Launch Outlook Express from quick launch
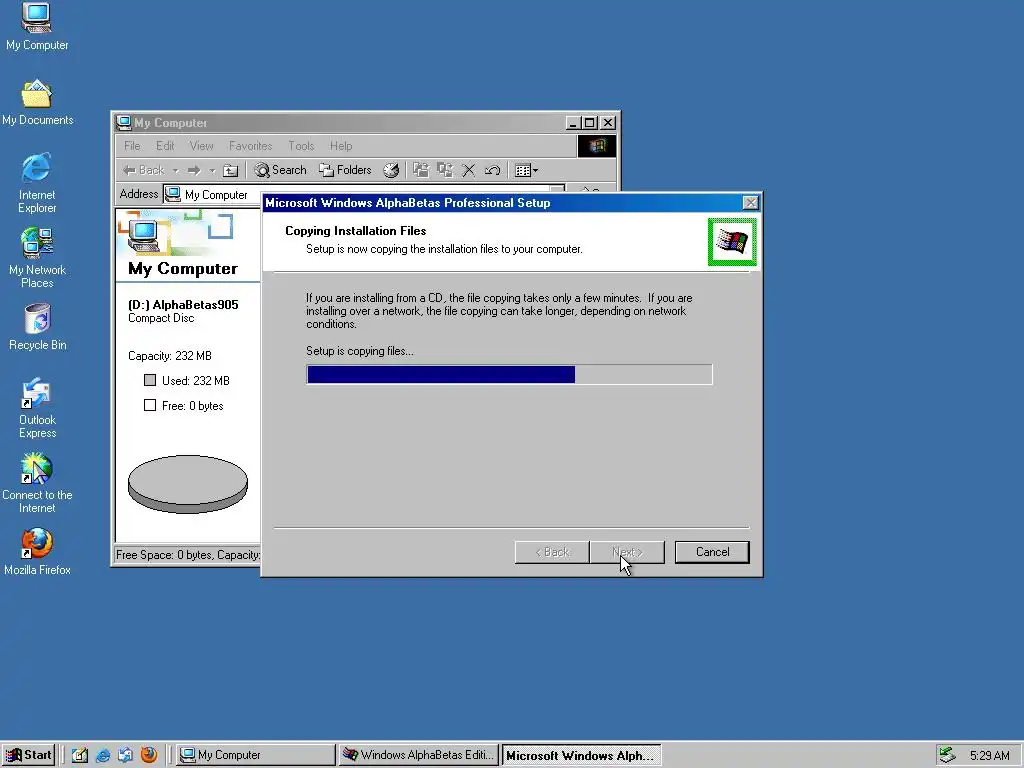Viewport: 1024px width, 768px height. point(125,755)
